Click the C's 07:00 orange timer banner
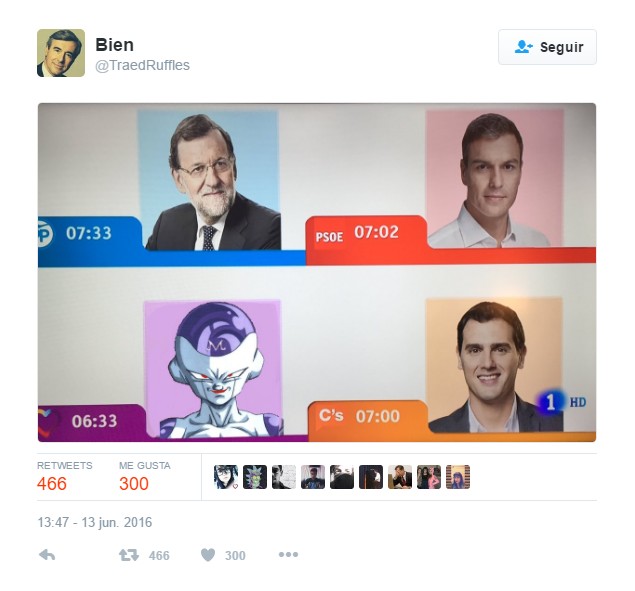 coord(367,418)
